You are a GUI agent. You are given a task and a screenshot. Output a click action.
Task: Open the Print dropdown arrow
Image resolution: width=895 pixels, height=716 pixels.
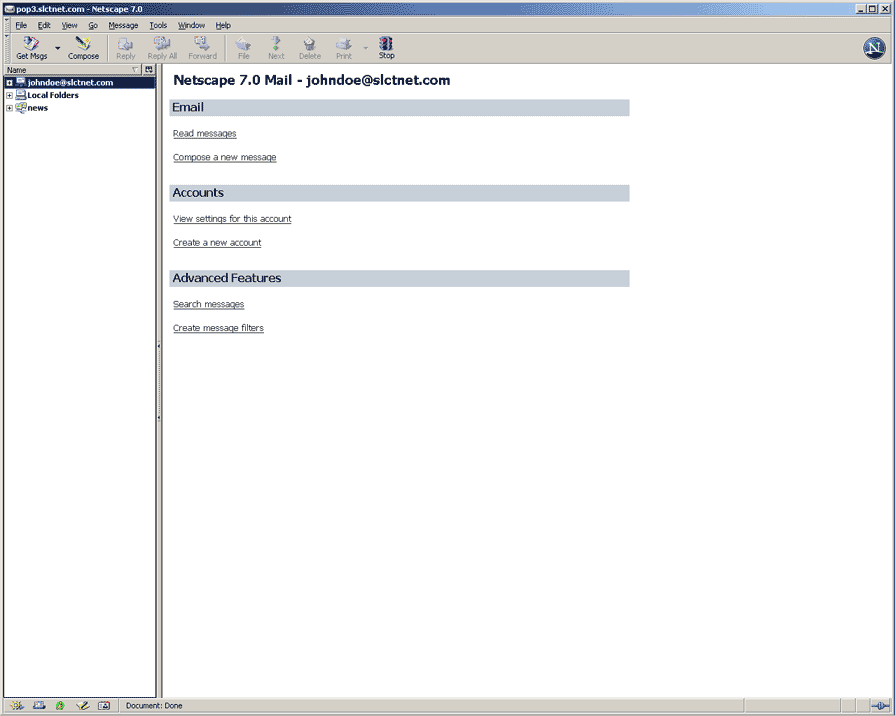click(x=365, y=49)
